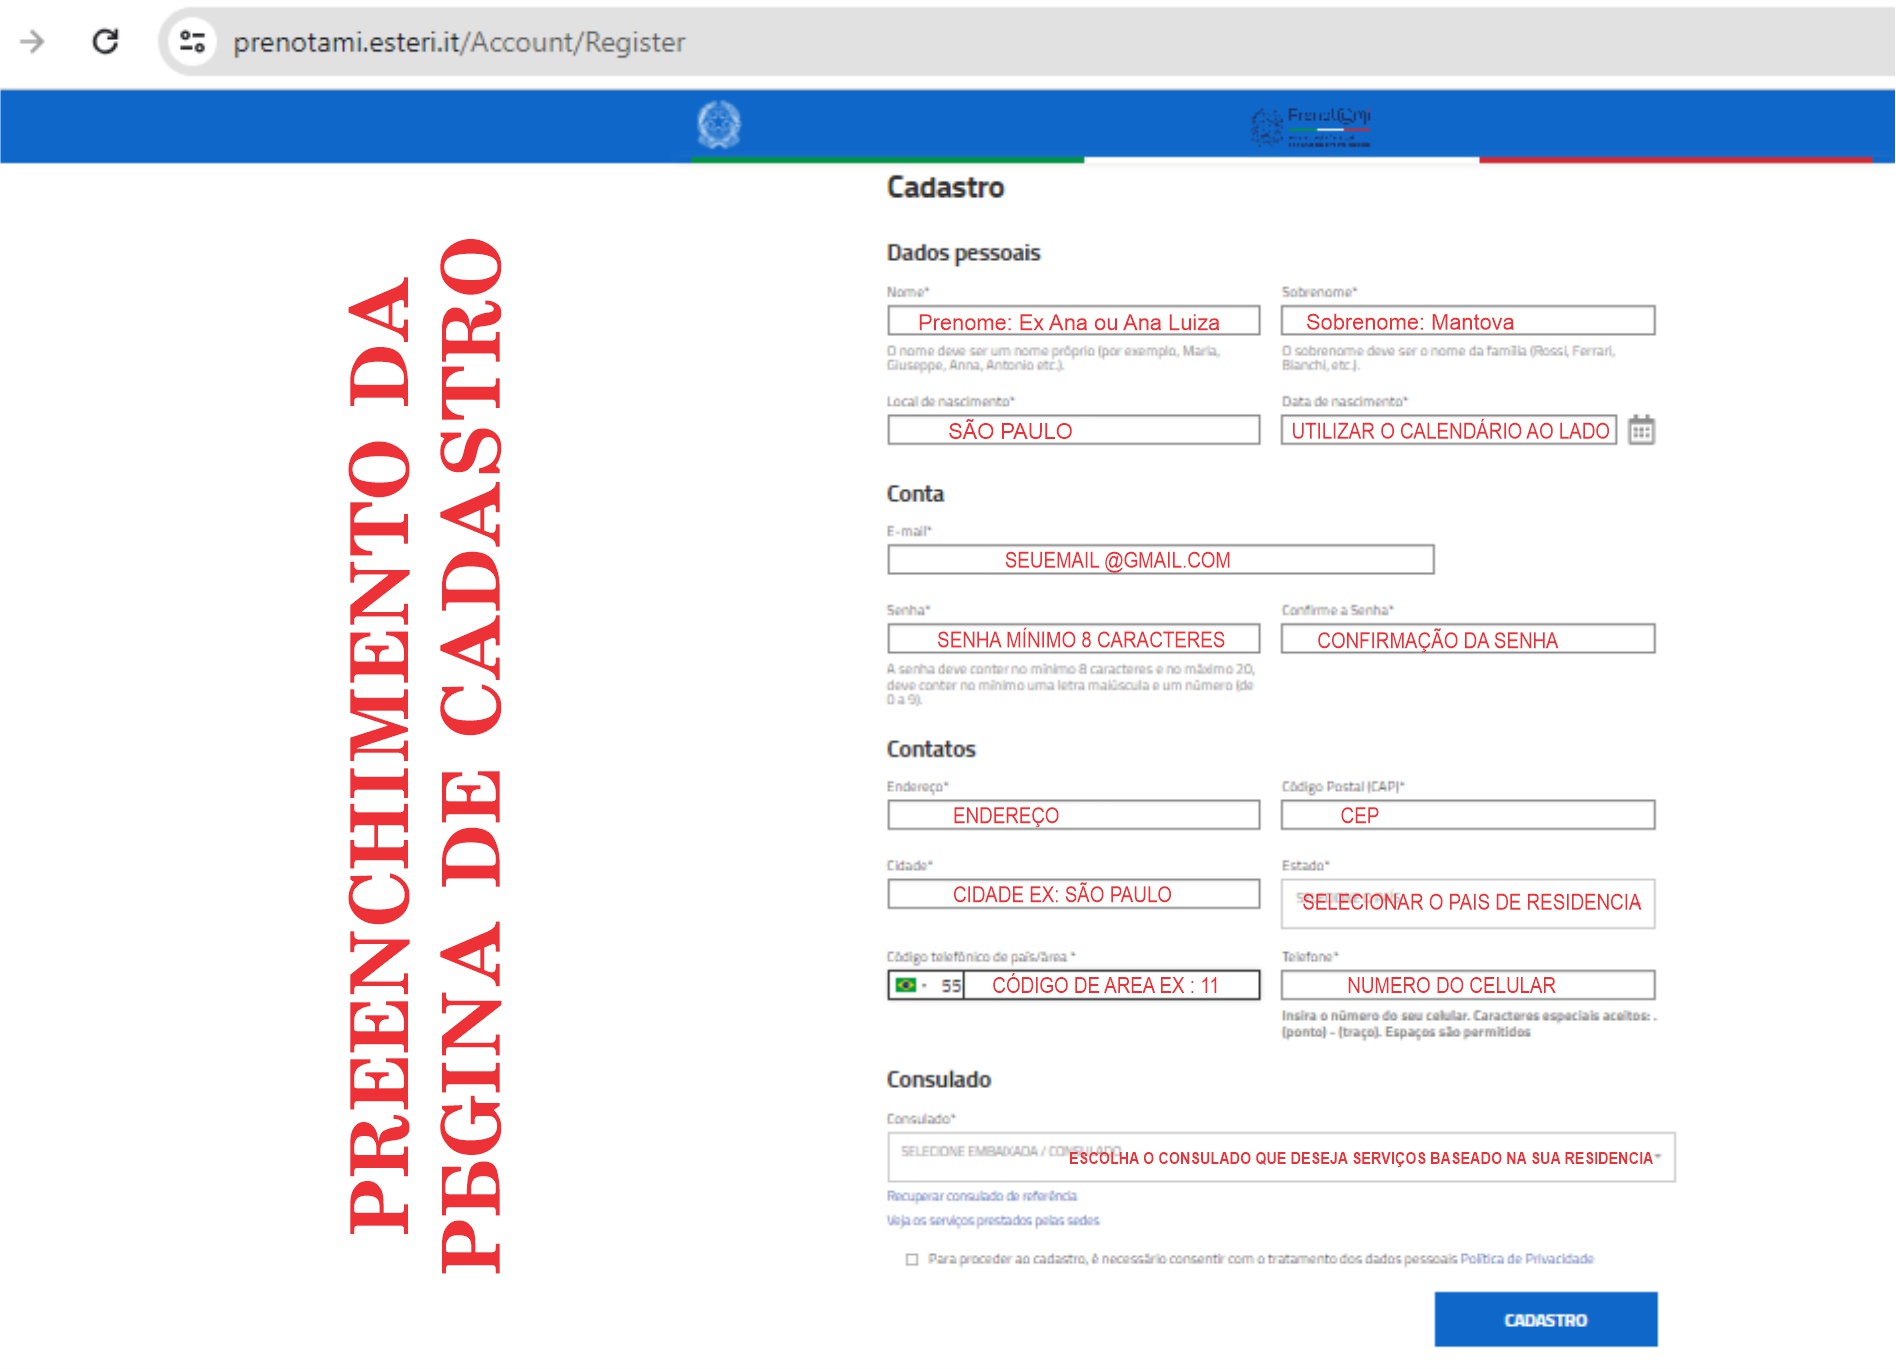
Task: Click the 'Cadastro' page heading
Action: [x=945, y=187]
